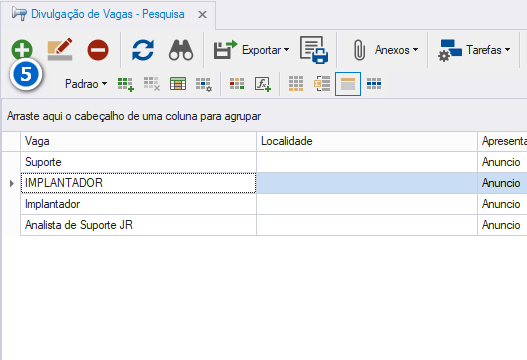Click the red delete record icon
The width and height of the screenshot is (527, 360).
click(98, 50)
